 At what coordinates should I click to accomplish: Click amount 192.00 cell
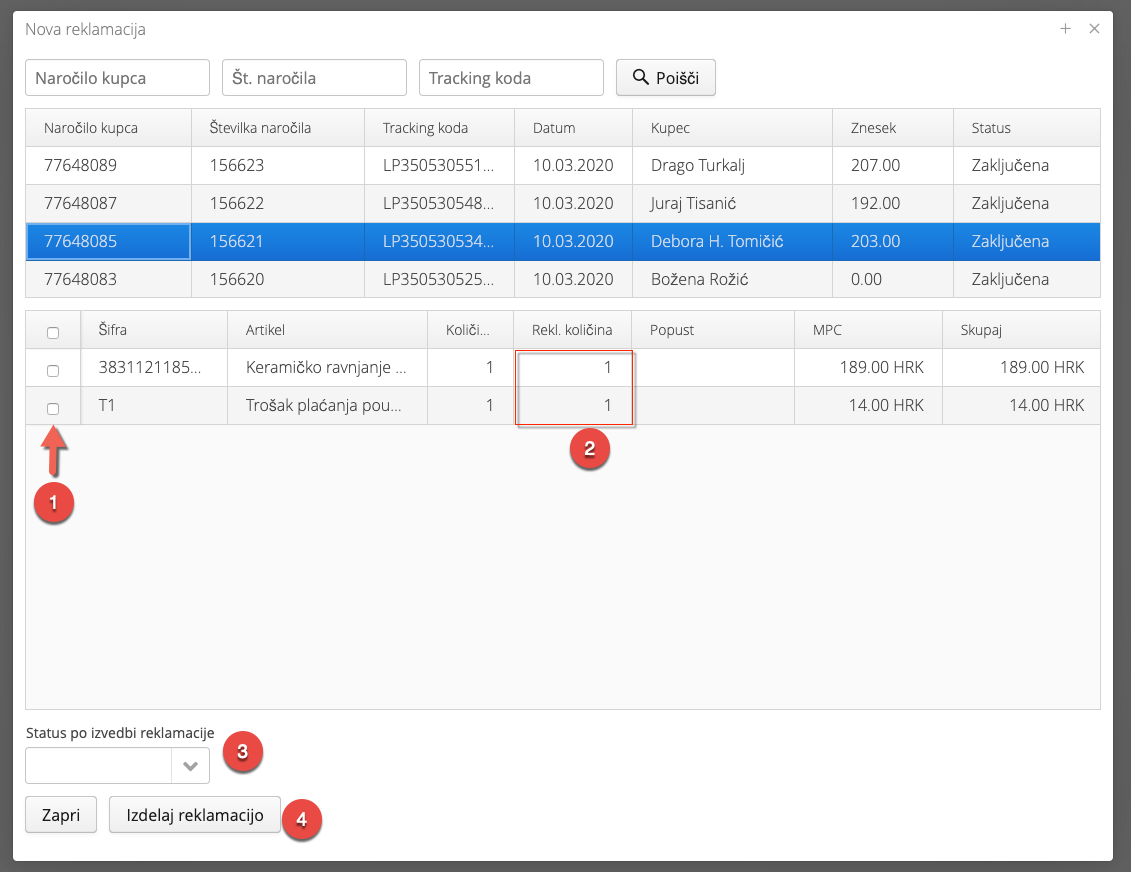893,203
